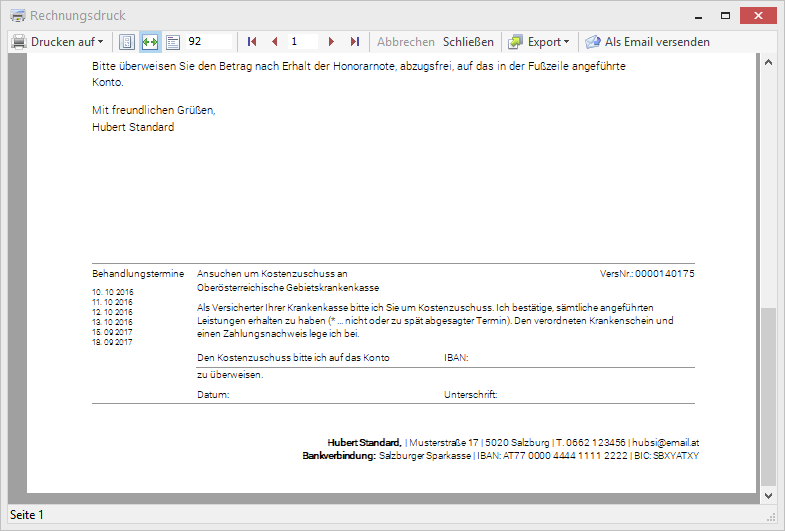Go to the first page

(x=252, y=42)
